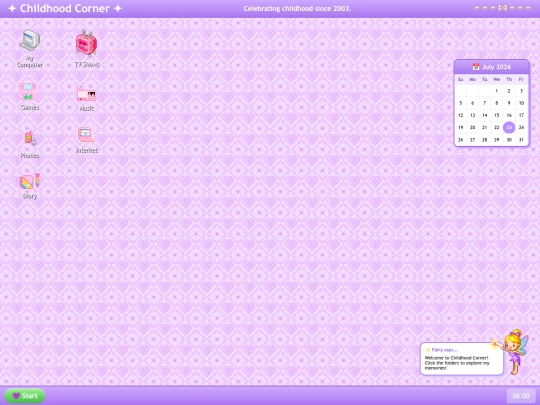The width and height of the screenshot is (540, 405).
Task: Select day 29 in the calendar
Action: coord(497,140)
